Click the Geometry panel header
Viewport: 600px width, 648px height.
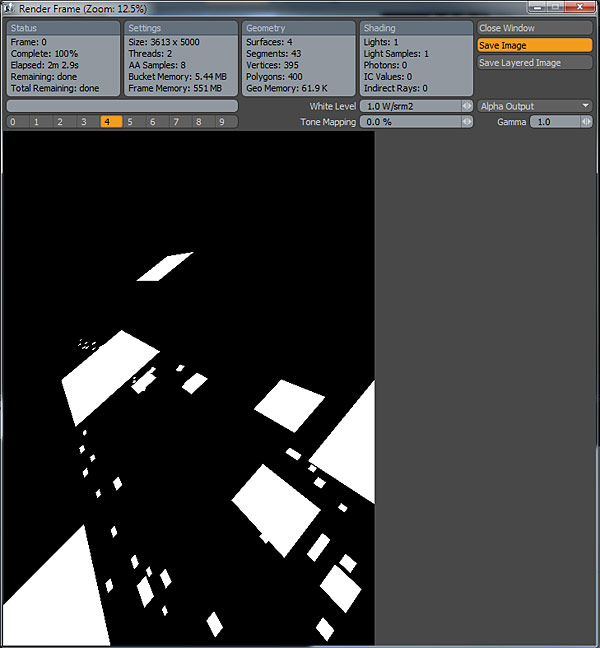(299, 28)
